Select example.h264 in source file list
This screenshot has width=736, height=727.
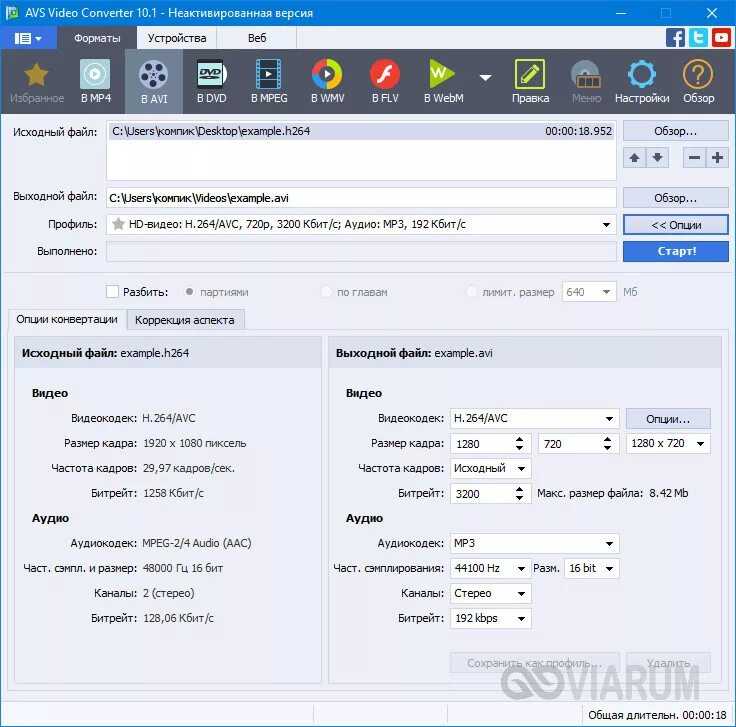361,131
